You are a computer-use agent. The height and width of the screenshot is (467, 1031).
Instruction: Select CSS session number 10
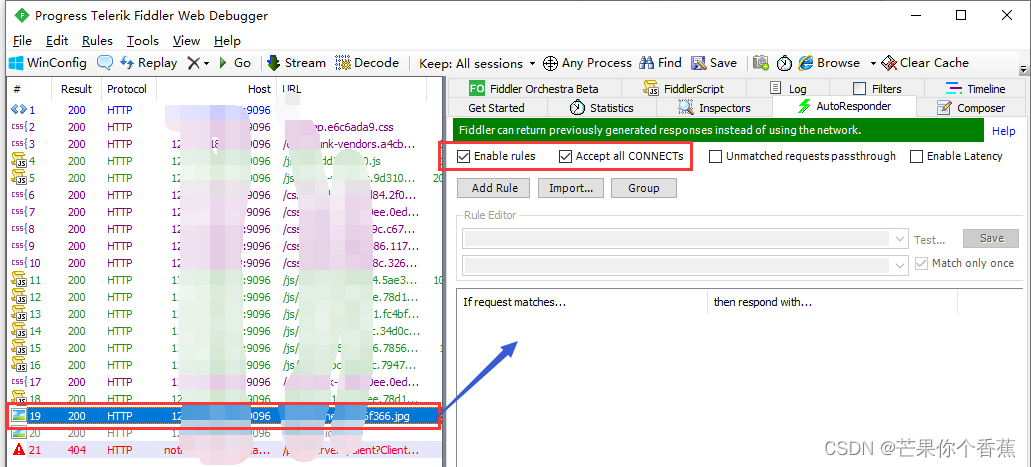click(x=224, y=263)
